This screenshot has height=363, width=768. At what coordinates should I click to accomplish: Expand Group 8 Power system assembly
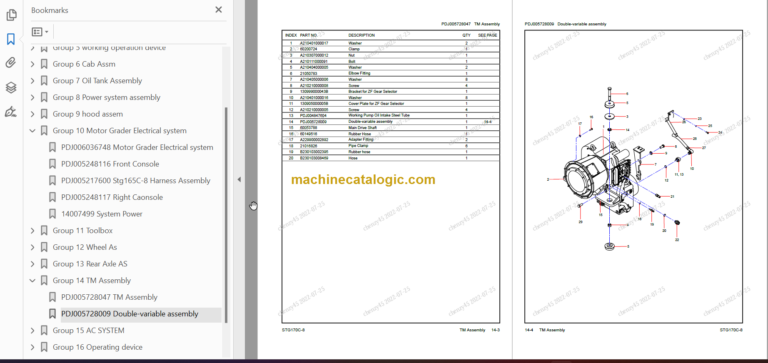(x=33, y=97)
